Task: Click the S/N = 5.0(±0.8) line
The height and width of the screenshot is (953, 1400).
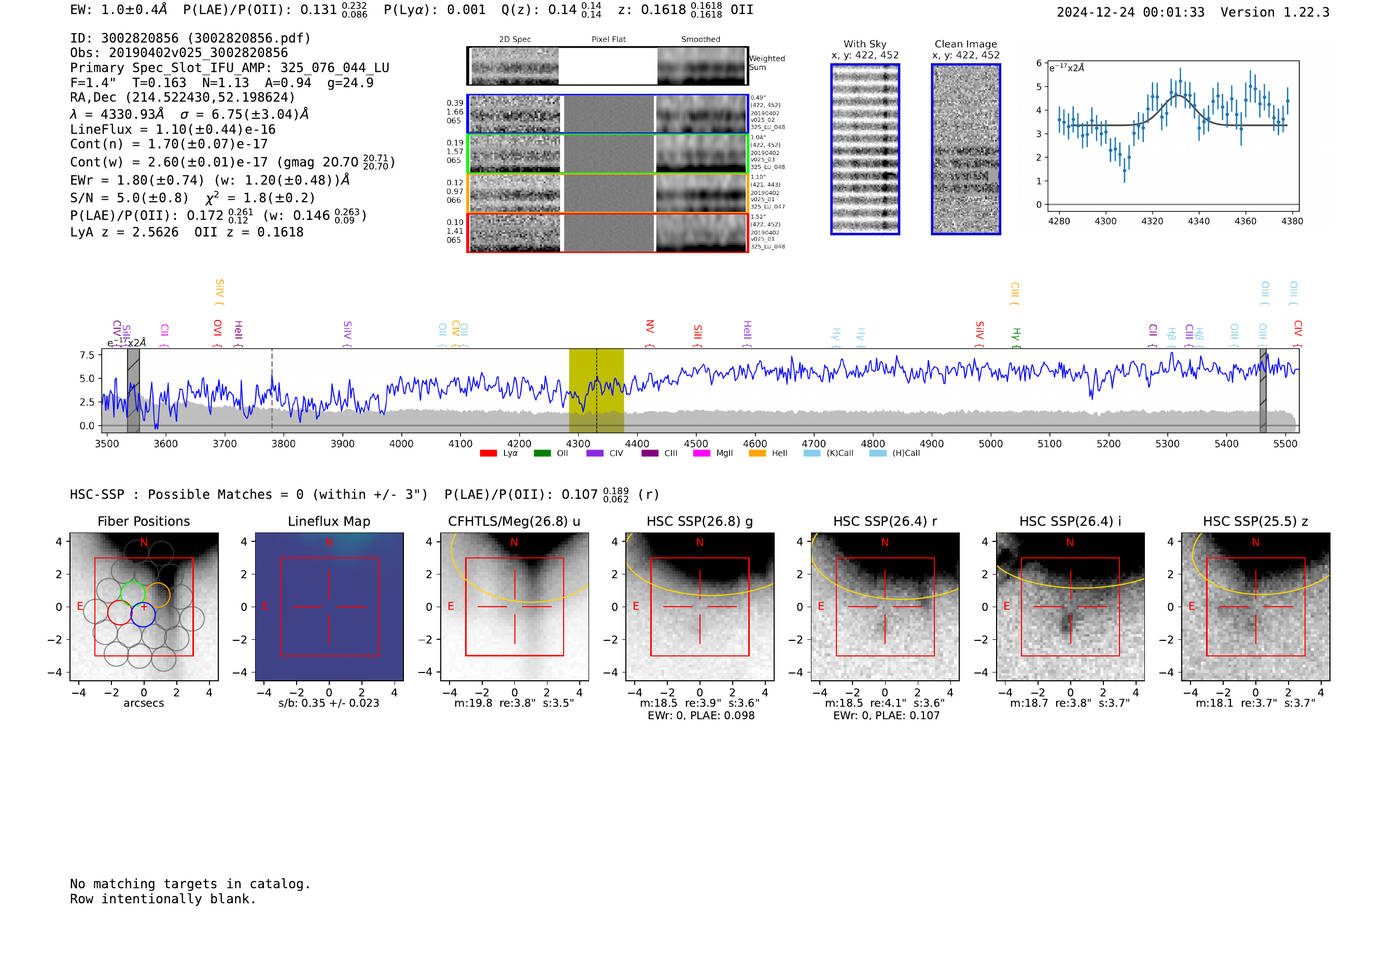Action: 193,197
